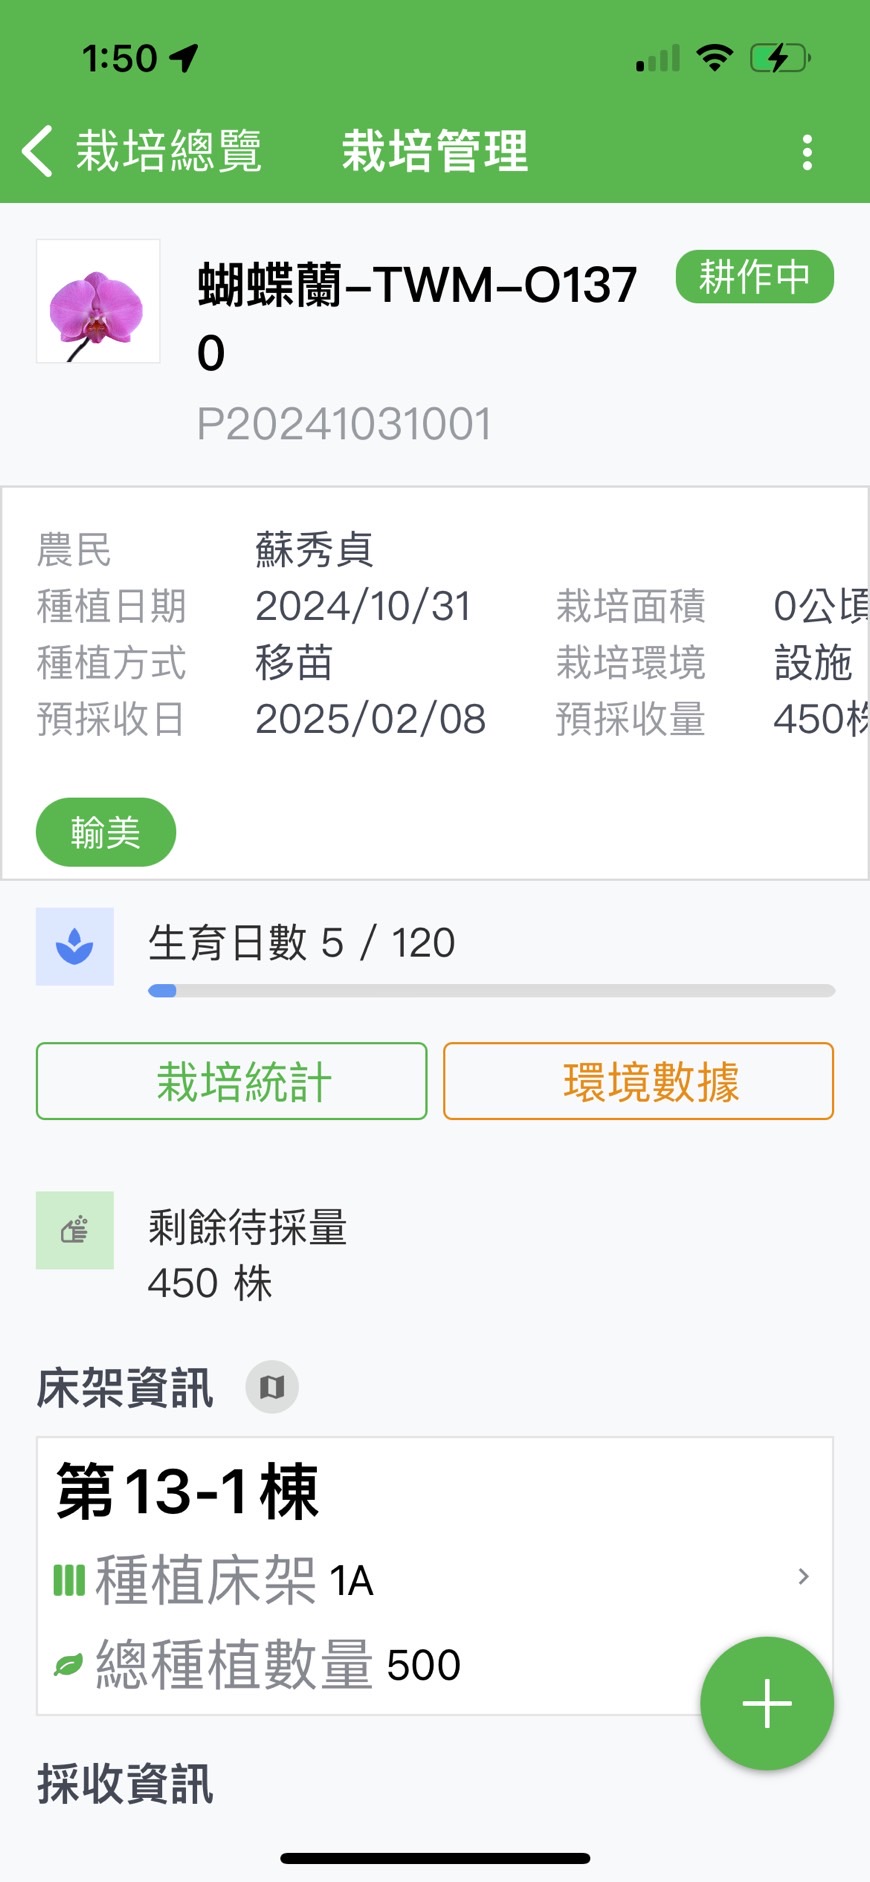The height and width of the screenshot is (1882, 870).
Task: Click the growth days progress bar
Action: coord(491,991)
